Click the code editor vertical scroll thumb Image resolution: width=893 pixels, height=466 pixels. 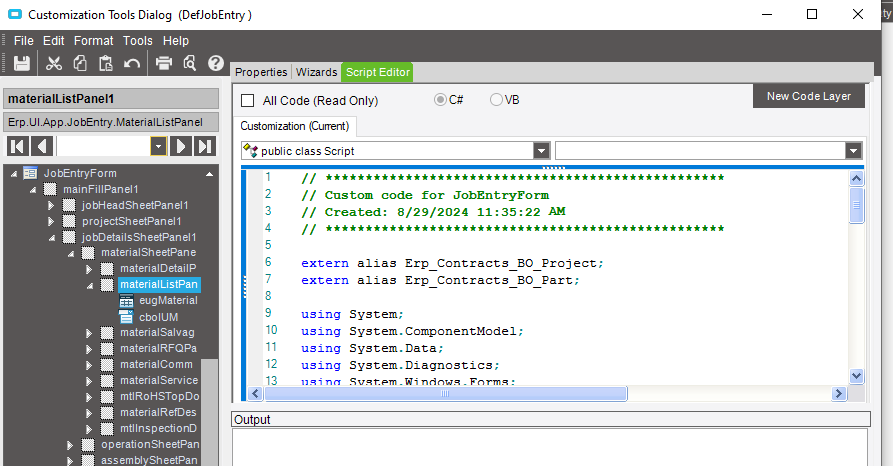[857, 205]
